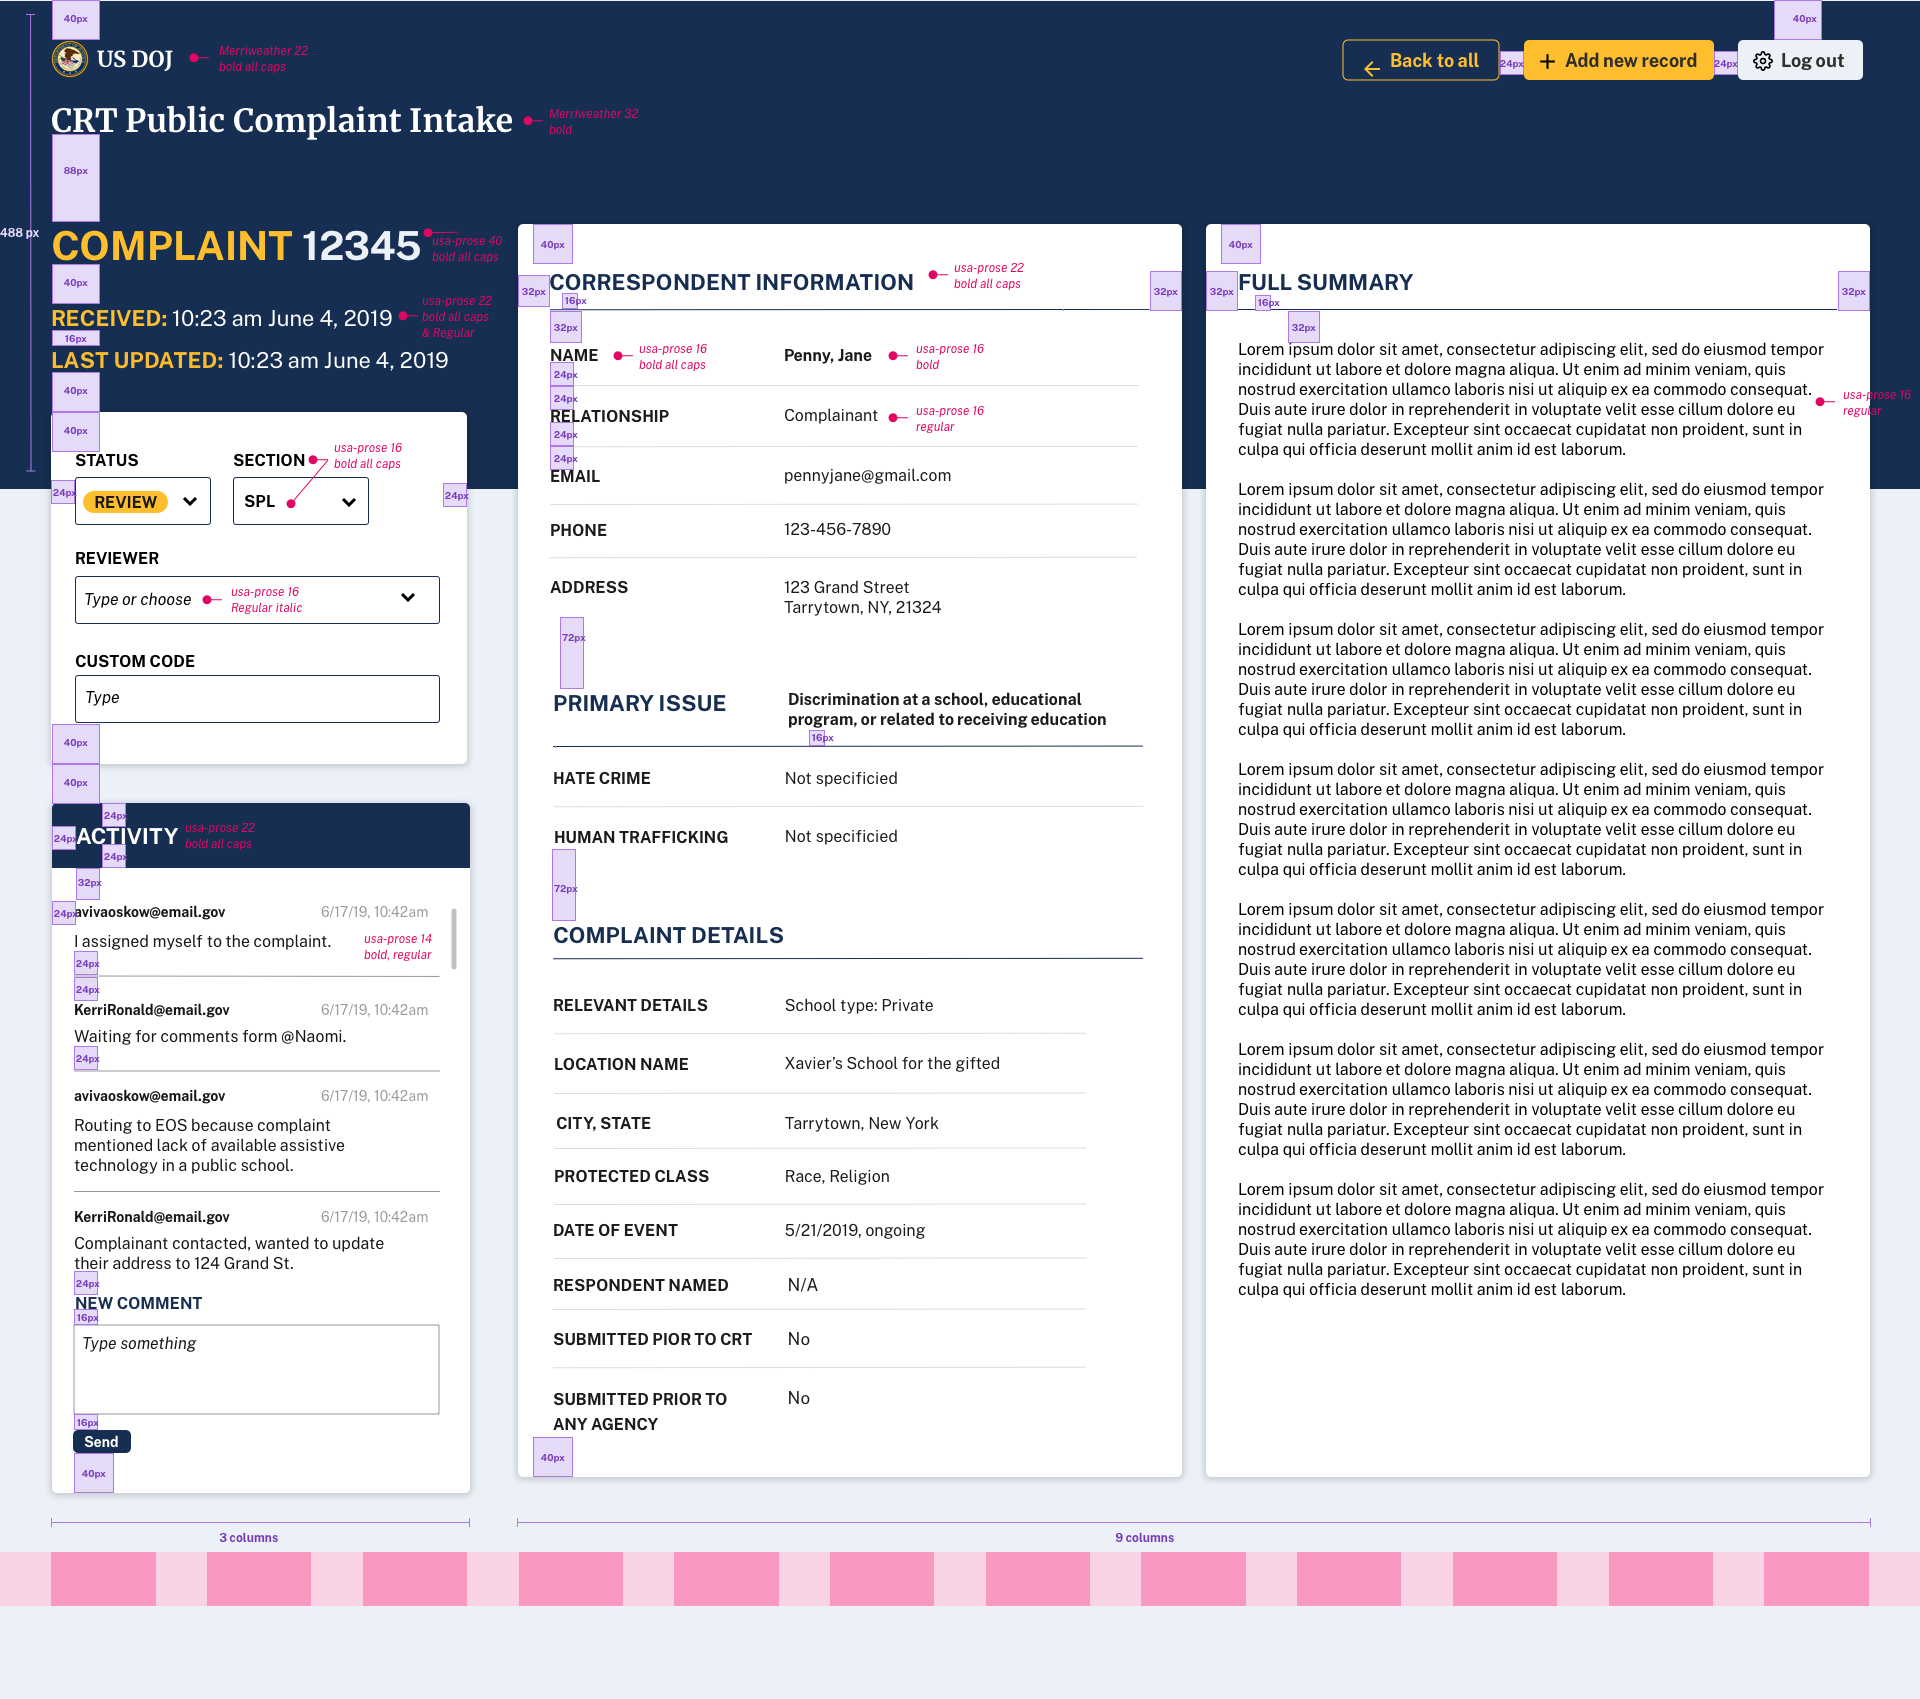Click the COMPLAINT 12345 heading

236,246
